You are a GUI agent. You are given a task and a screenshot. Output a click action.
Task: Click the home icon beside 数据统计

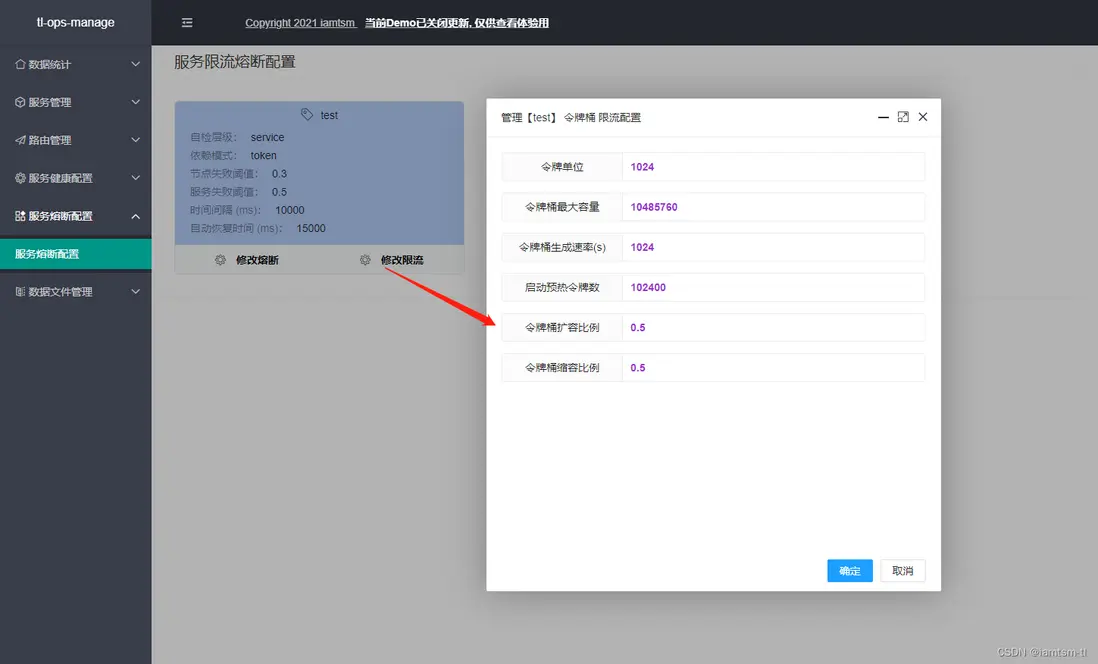tap(20, 64)
